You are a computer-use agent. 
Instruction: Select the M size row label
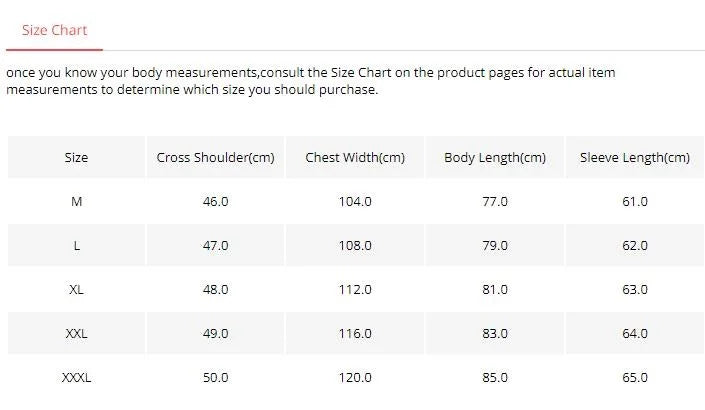[x=76, y=201]
